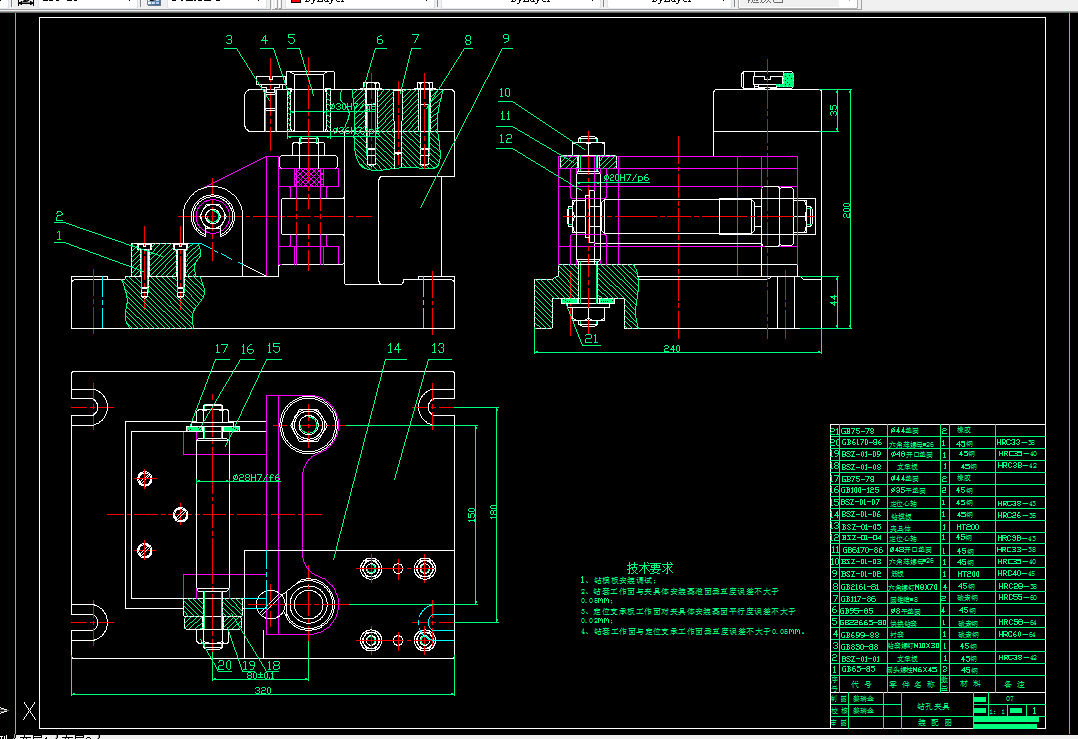Click the 200 height dimension text
This screenshot has height=739, width=1078.
[846, 210]
